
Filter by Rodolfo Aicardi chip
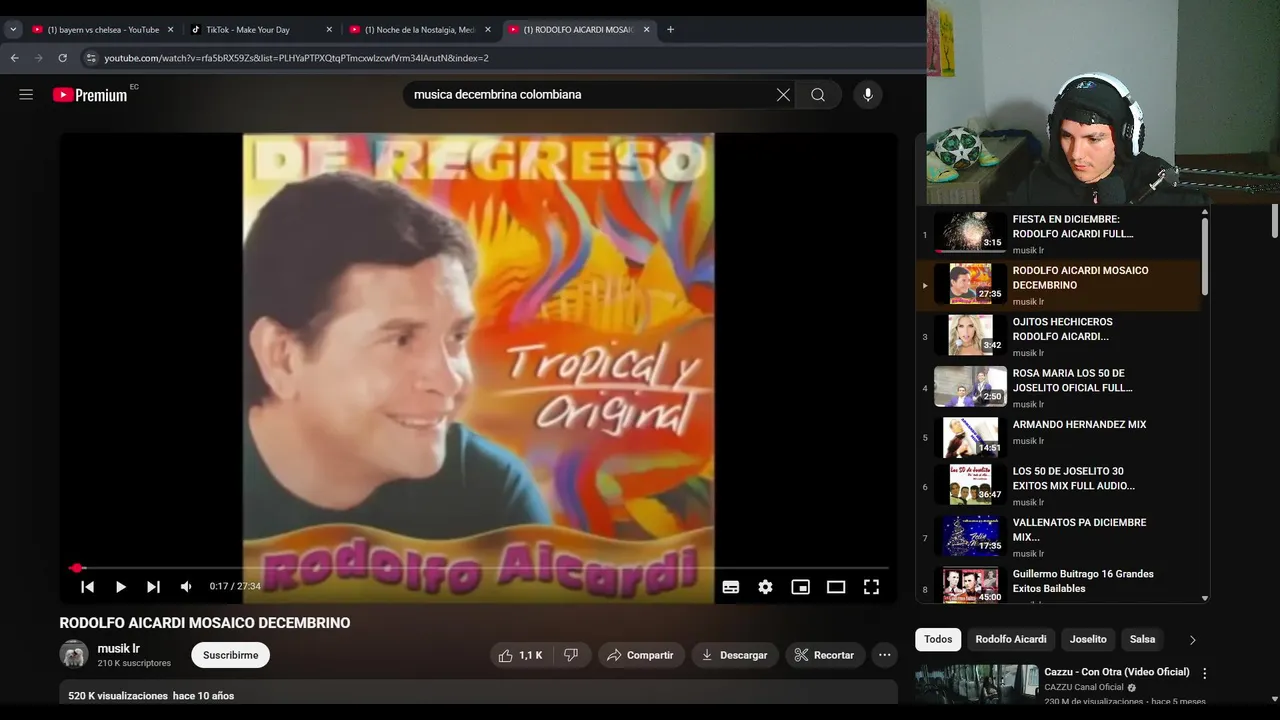1011,640
